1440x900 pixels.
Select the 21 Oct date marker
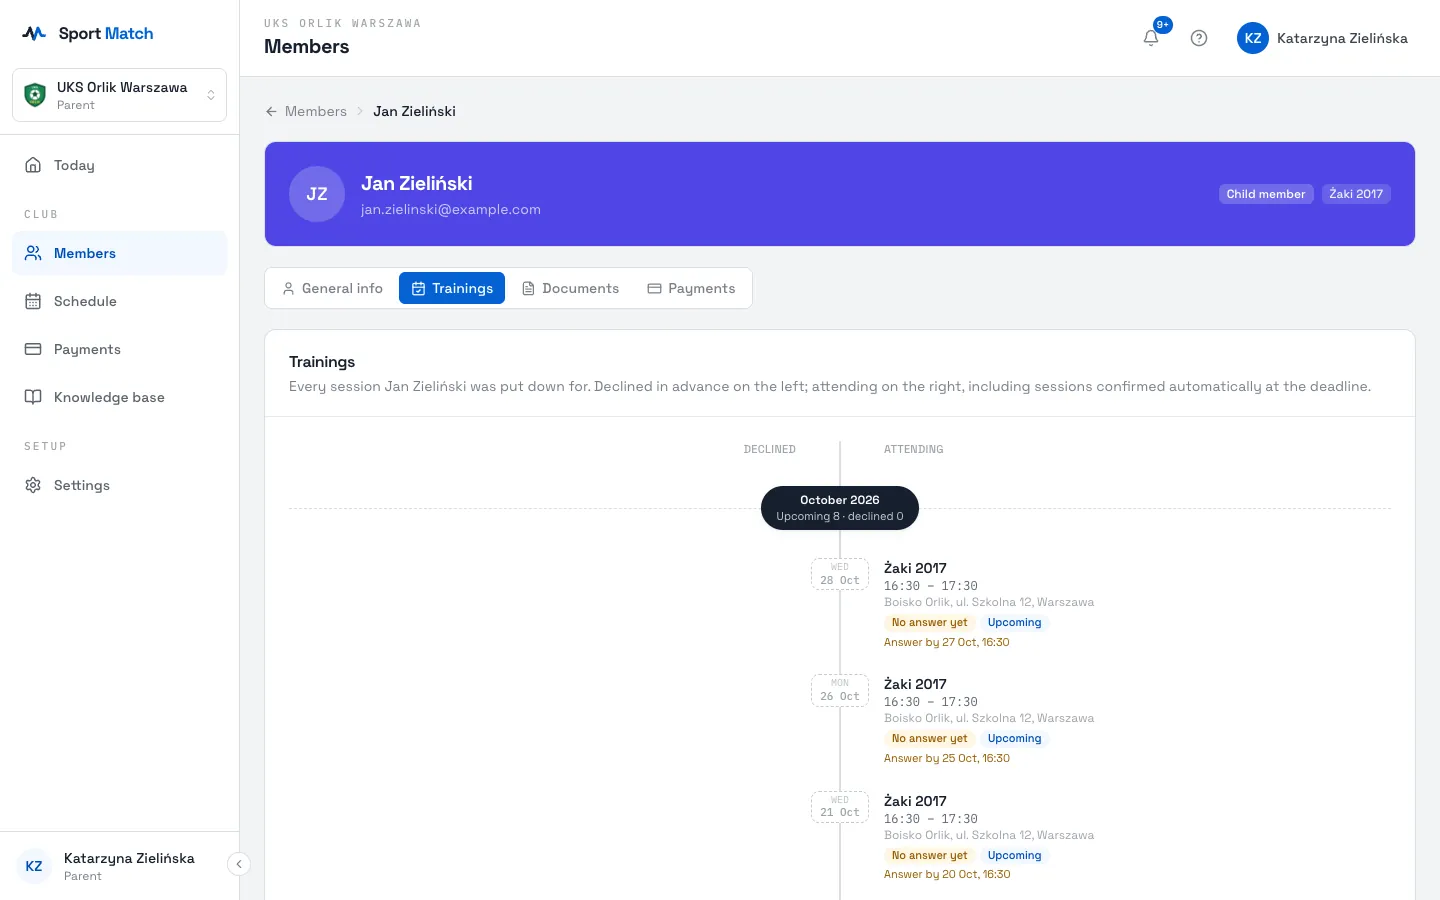point(840,807)
